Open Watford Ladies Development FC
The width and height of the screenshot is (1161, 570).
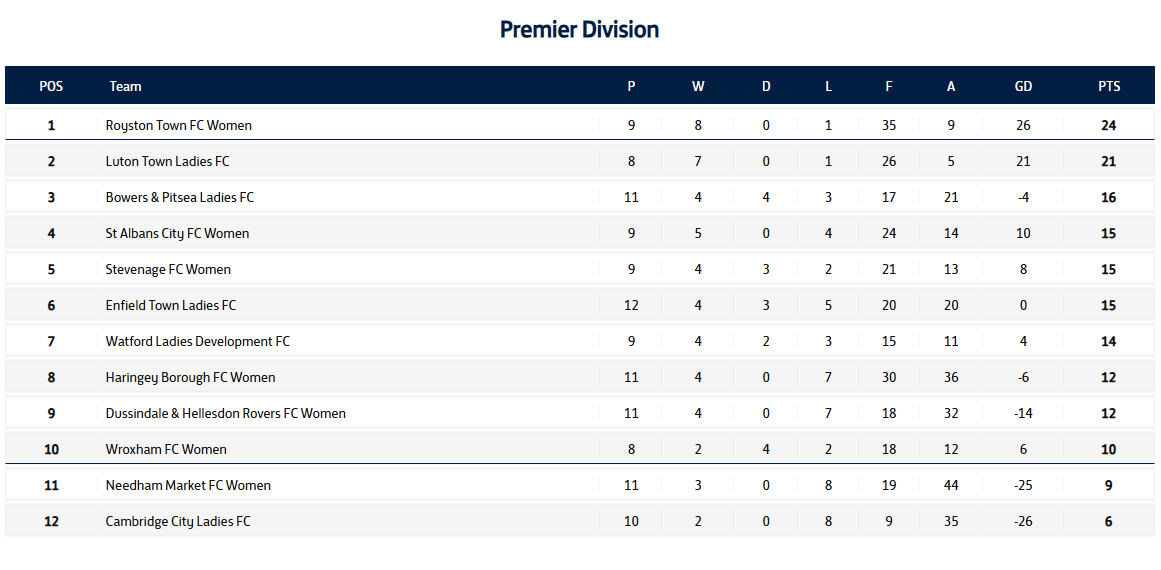click(197, 341)
